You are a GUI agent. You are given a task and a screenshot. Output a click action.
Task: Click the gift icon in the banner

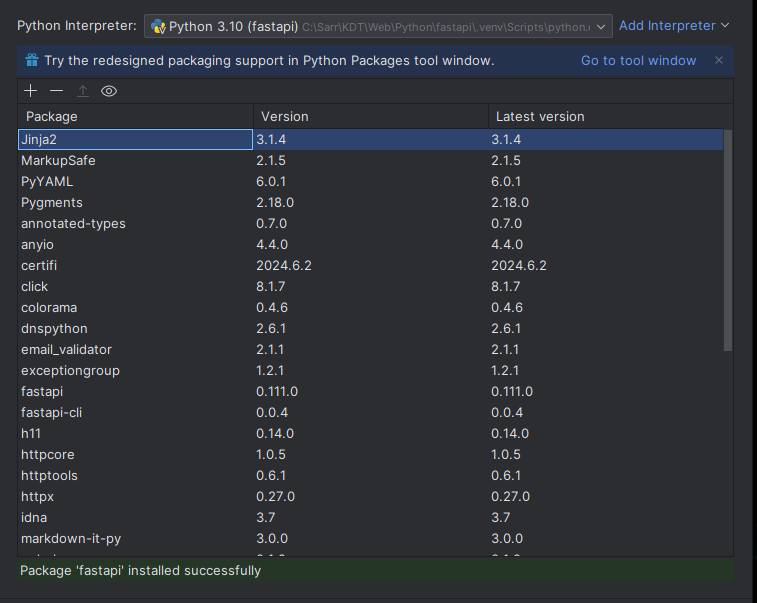pyautogui.click(x=32, y=60)
